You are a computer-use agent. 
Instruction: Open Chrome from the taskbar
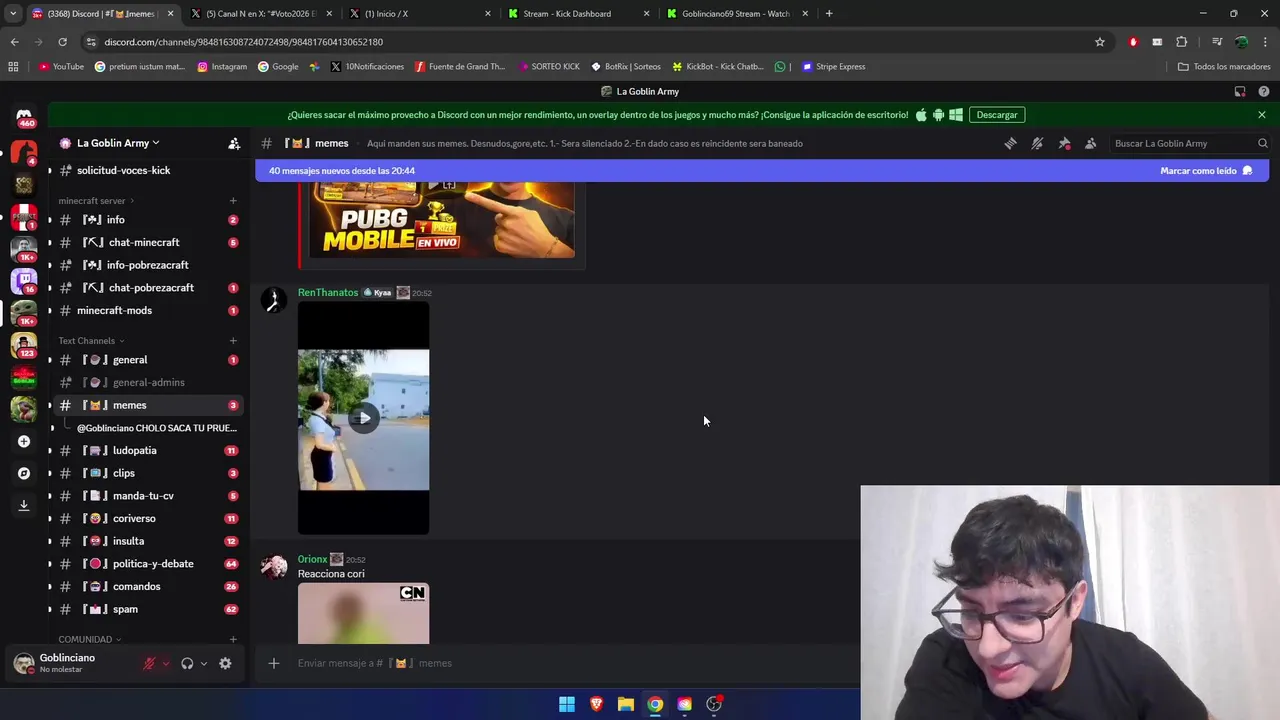(655, 704)
